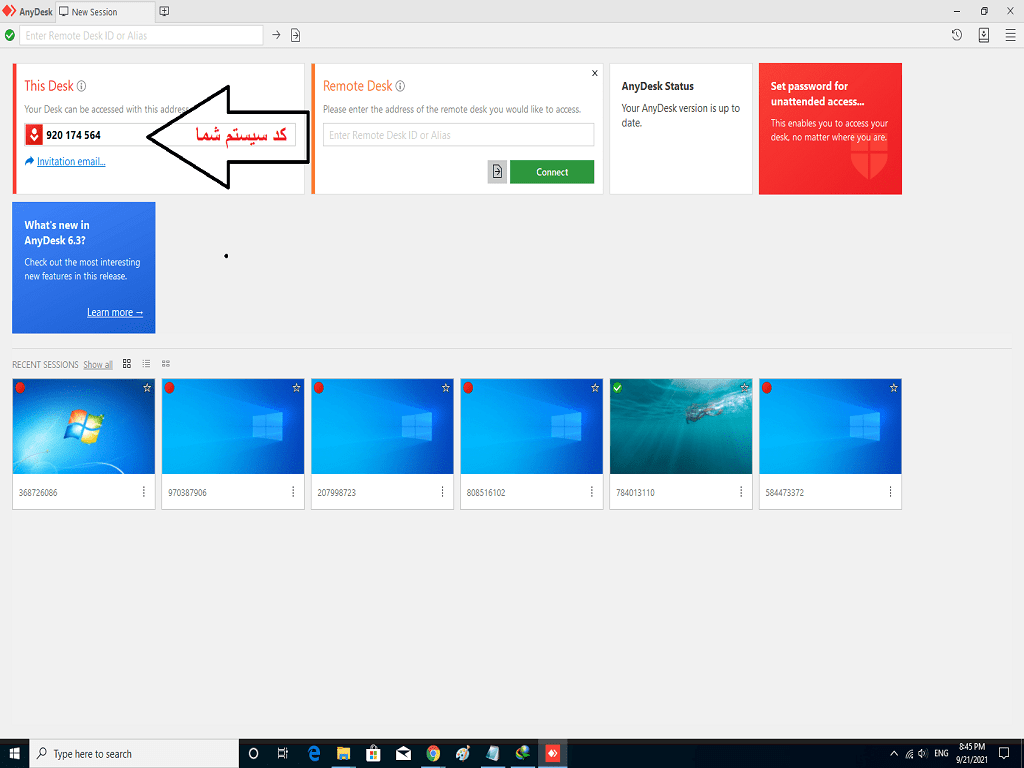The height and width of the screenshot is (768, 1024).
Task: Click the This Desk ID 920 174 564
Action: click(73, 135)
